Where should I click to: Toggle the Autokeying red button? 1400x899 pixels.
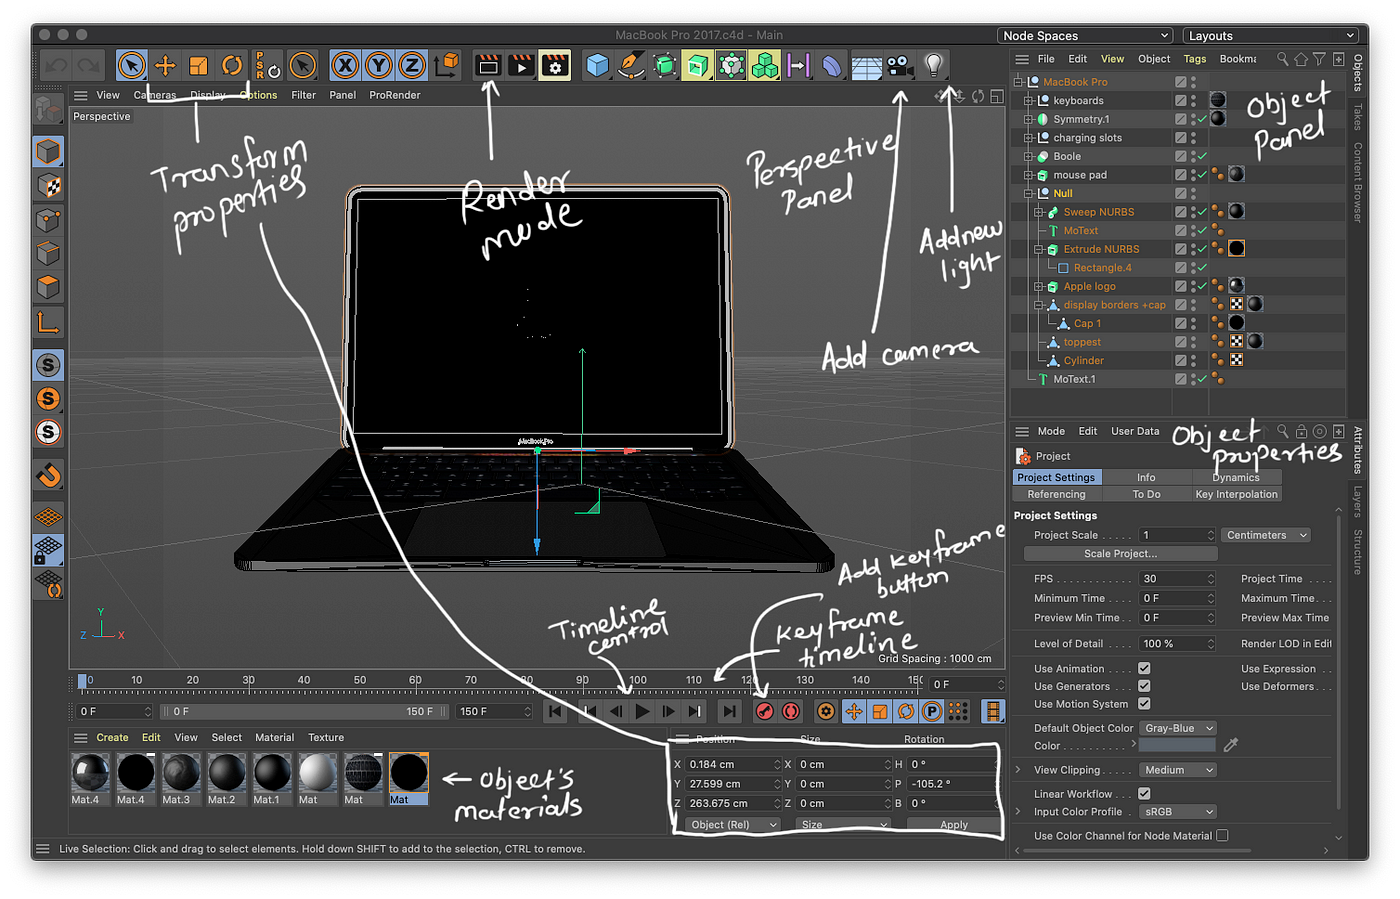coord(791,711)
